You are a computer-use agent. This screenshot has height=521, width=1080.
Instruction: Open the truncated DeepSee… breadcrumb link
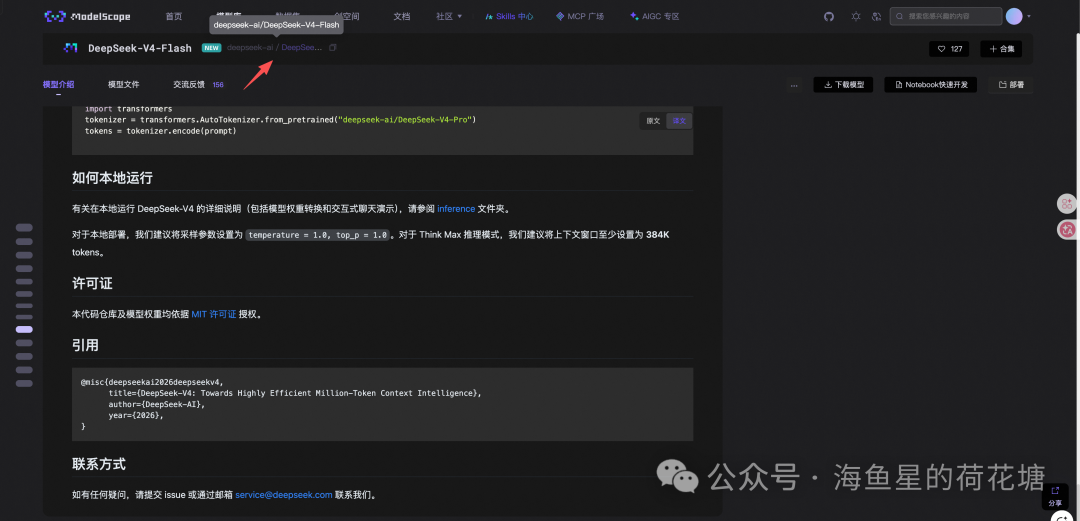[302, 48]
